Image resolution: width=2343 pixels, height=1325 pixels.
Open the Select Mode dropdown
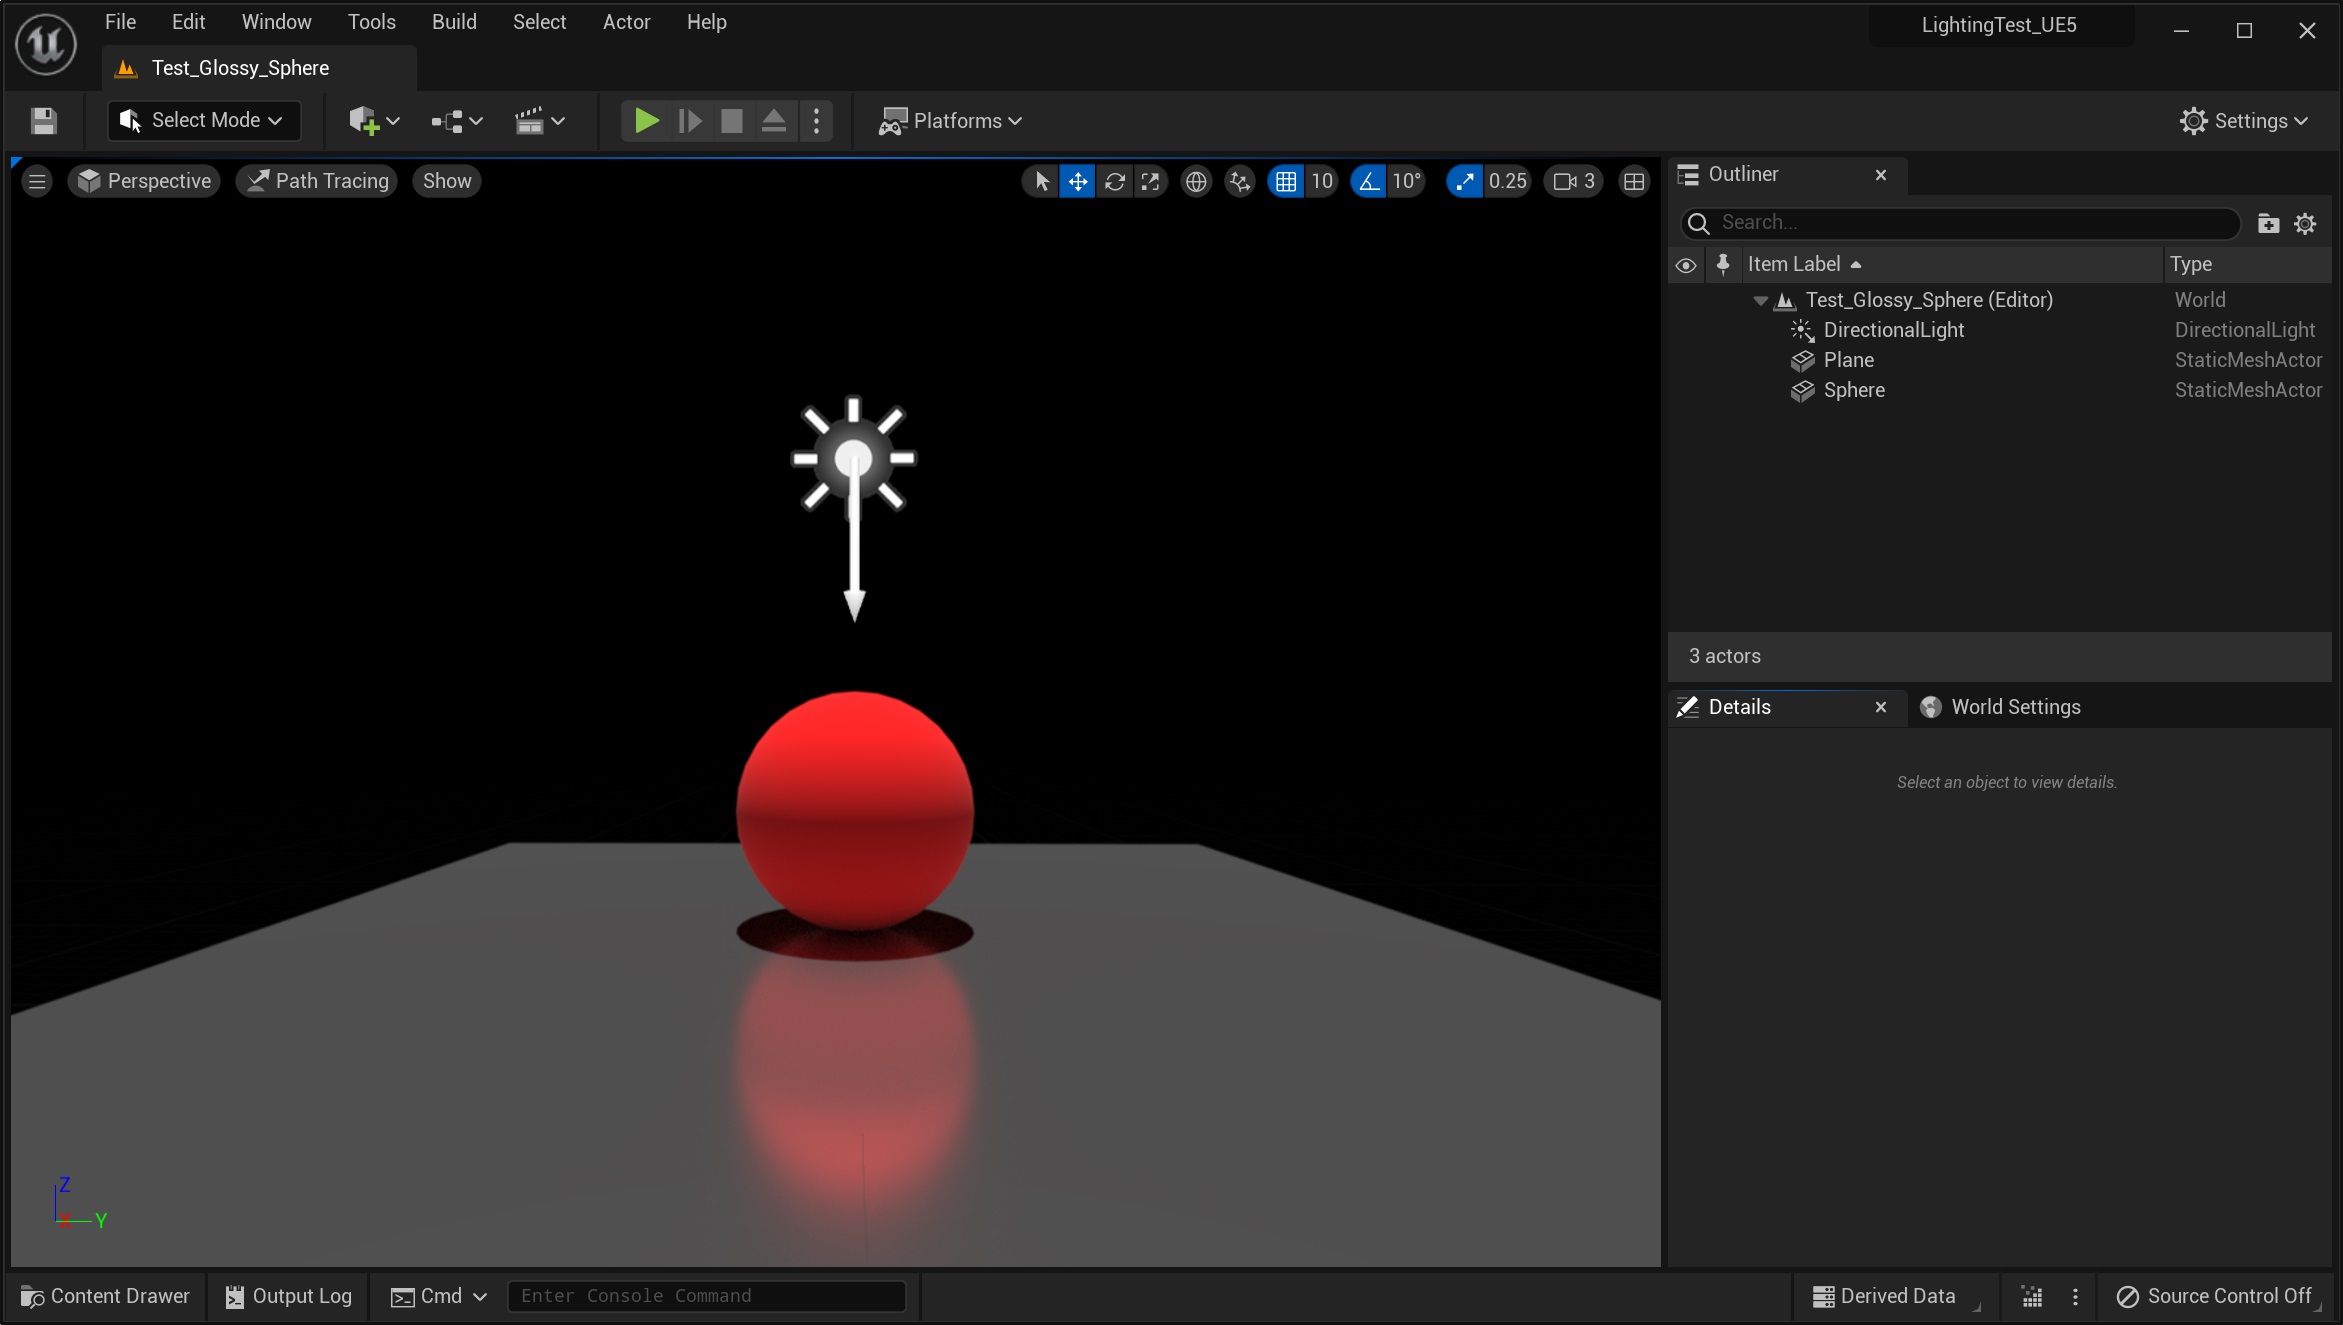[203, 121]
